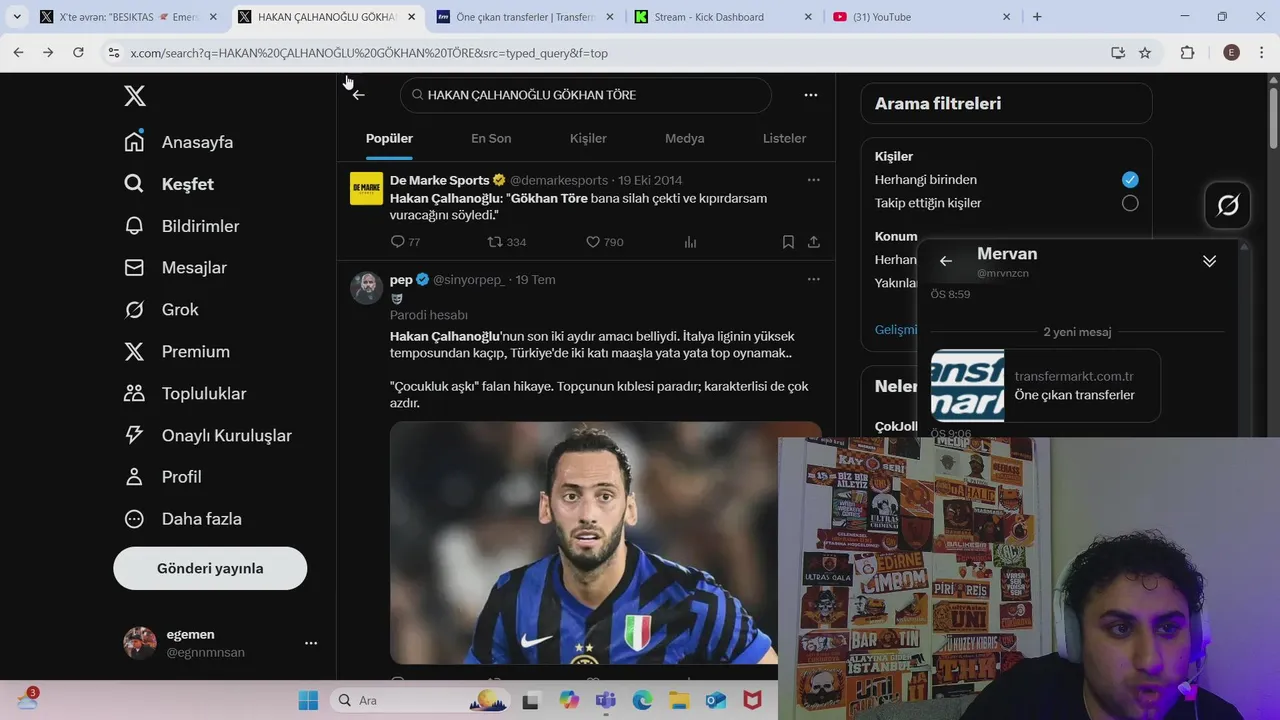The height and width of the screenshot is (720, 1280).
Task: Select Herhangi birinden radio option
Action: tap(1130, 180)
